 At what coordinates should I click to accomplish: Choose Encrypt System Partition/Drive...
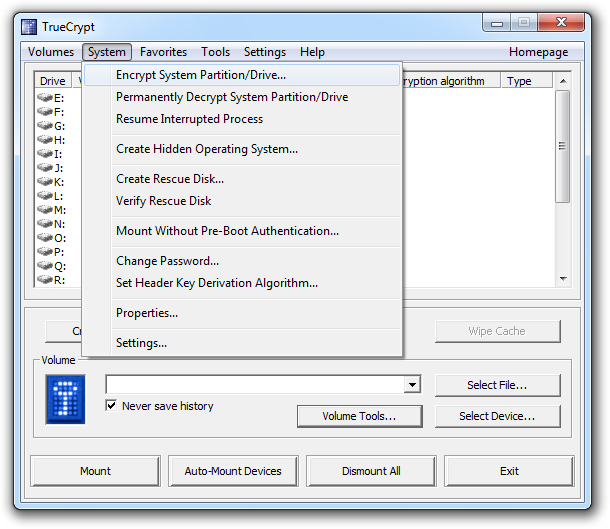pyautogui.click(x=242, y=75)
